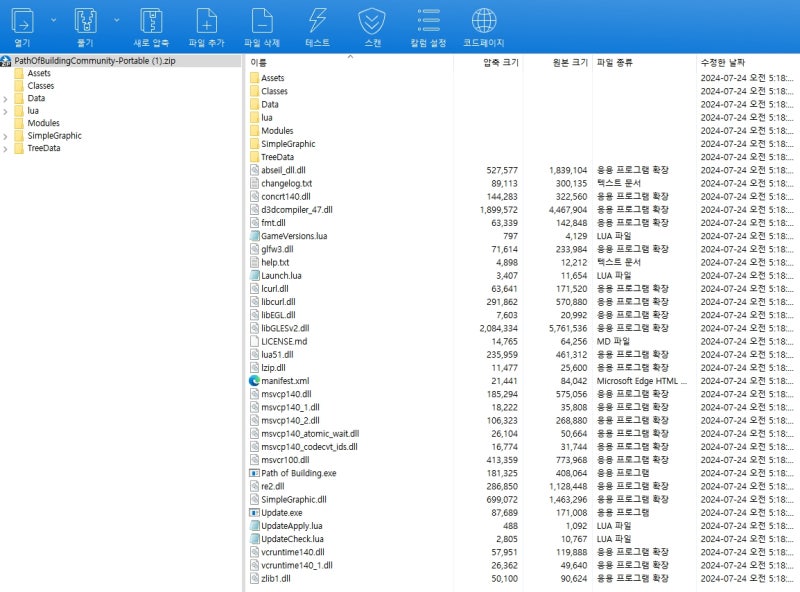Select the file zlib1.dll

pyautogui.click(x=276, y=578)
